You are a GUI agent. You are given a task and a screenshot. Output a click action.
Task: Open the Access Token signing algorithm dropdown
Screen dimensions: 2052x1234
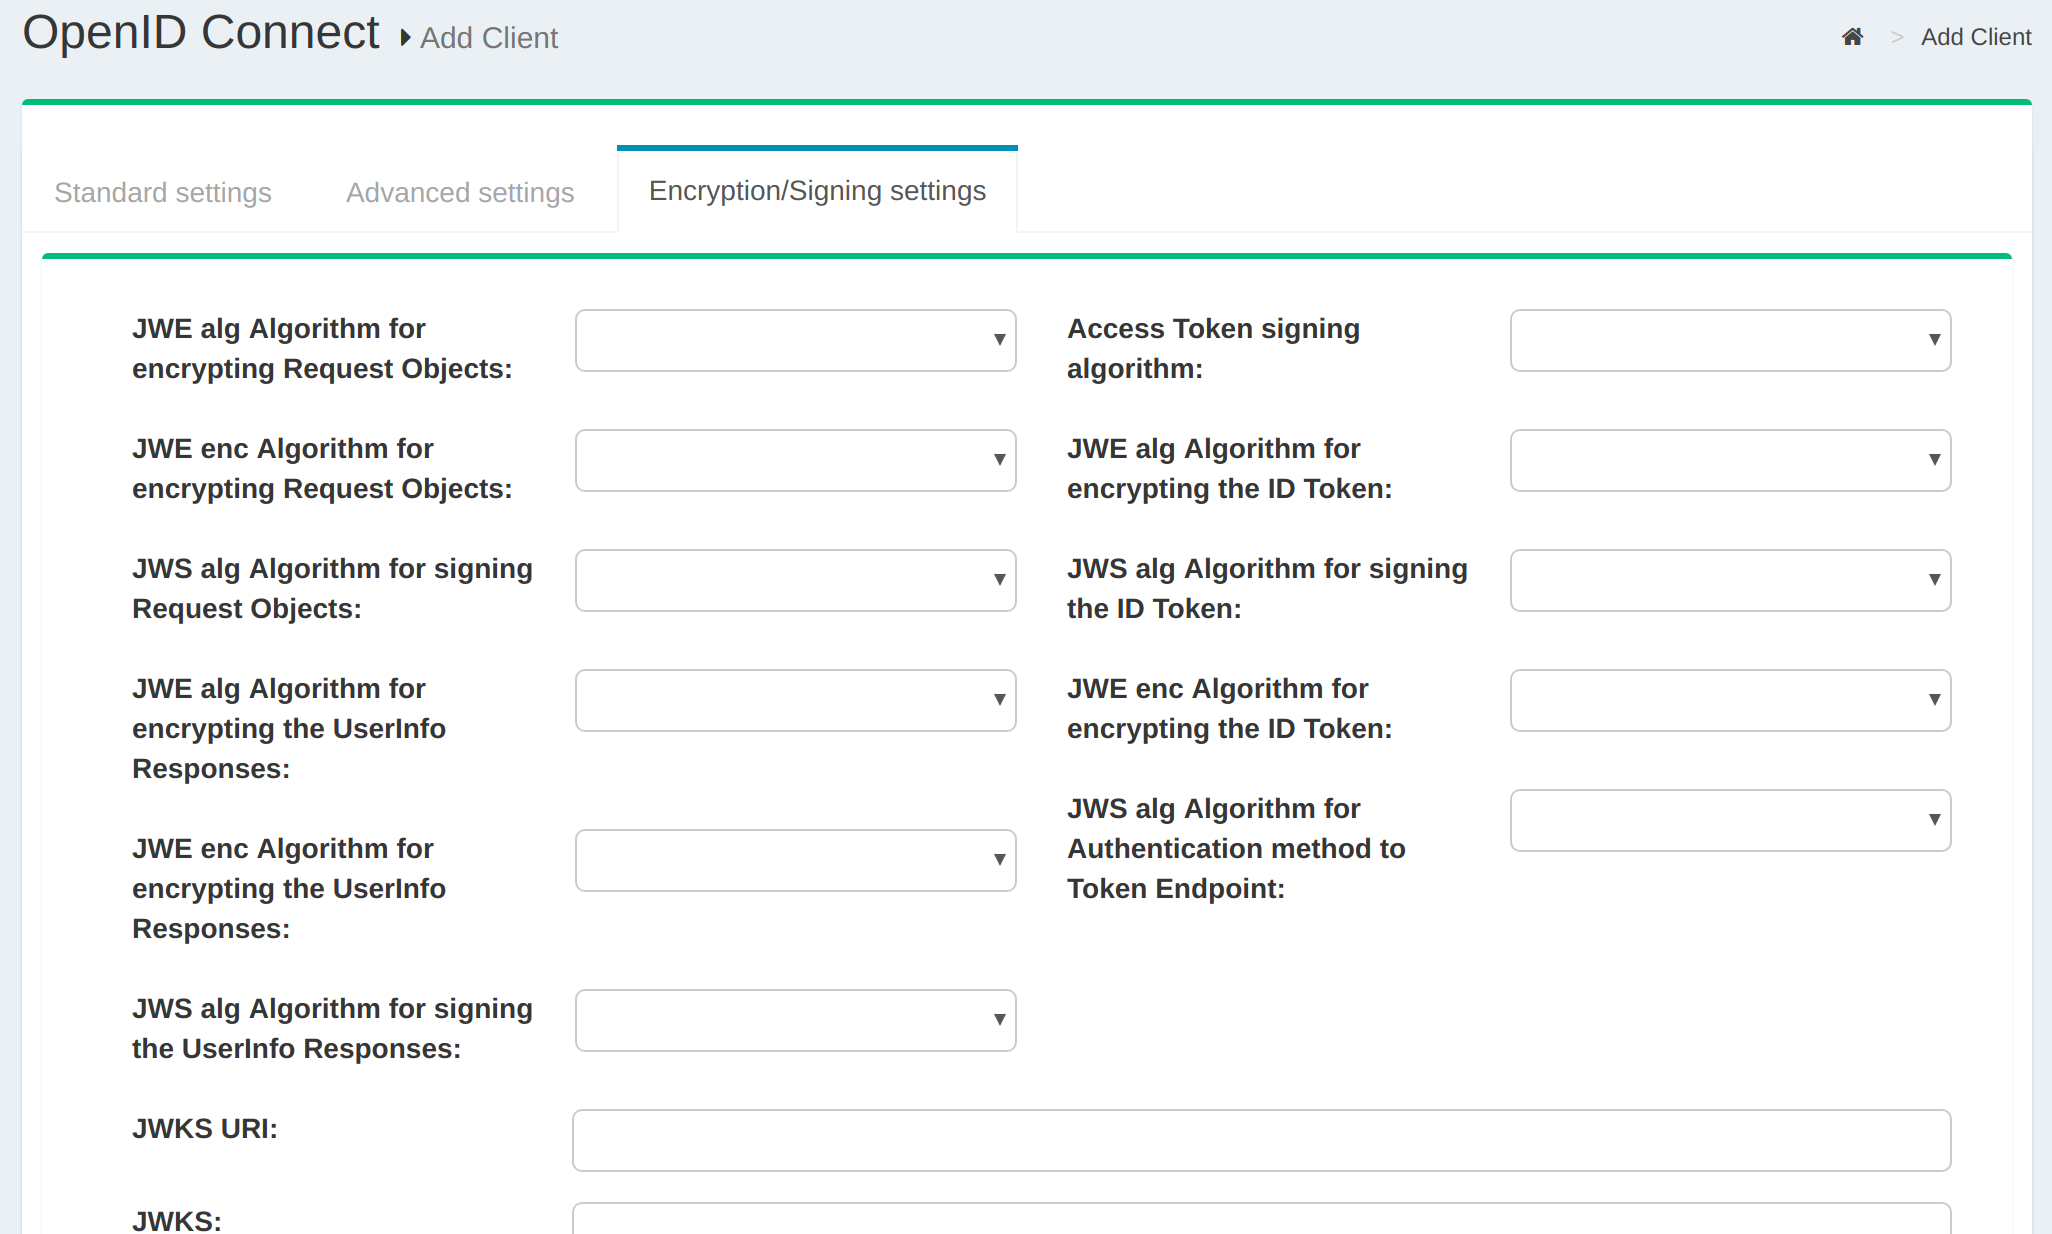point(1729,340)
